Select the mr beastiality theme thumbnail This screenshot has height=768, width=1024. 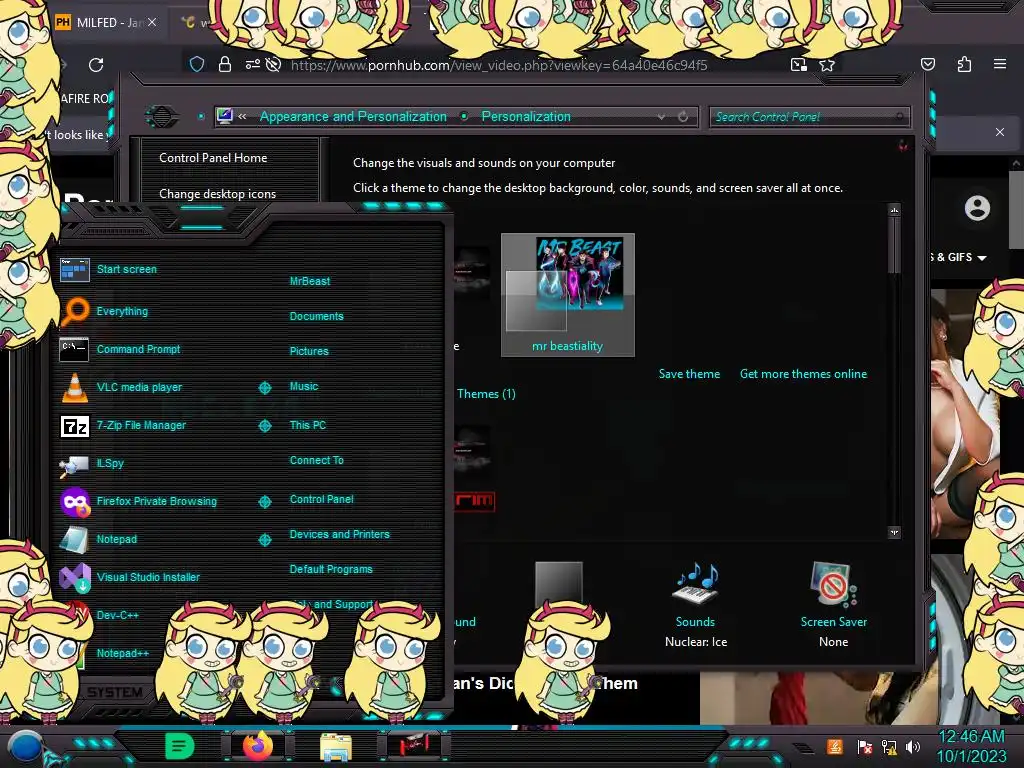[x=568, y=295]
